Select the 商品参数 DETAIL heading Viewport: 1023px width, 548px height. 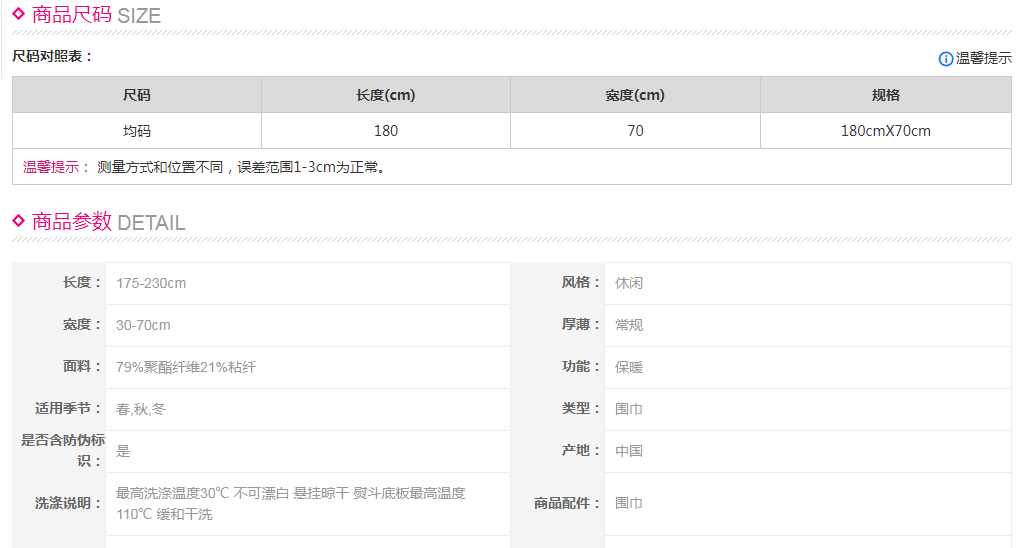108,222
